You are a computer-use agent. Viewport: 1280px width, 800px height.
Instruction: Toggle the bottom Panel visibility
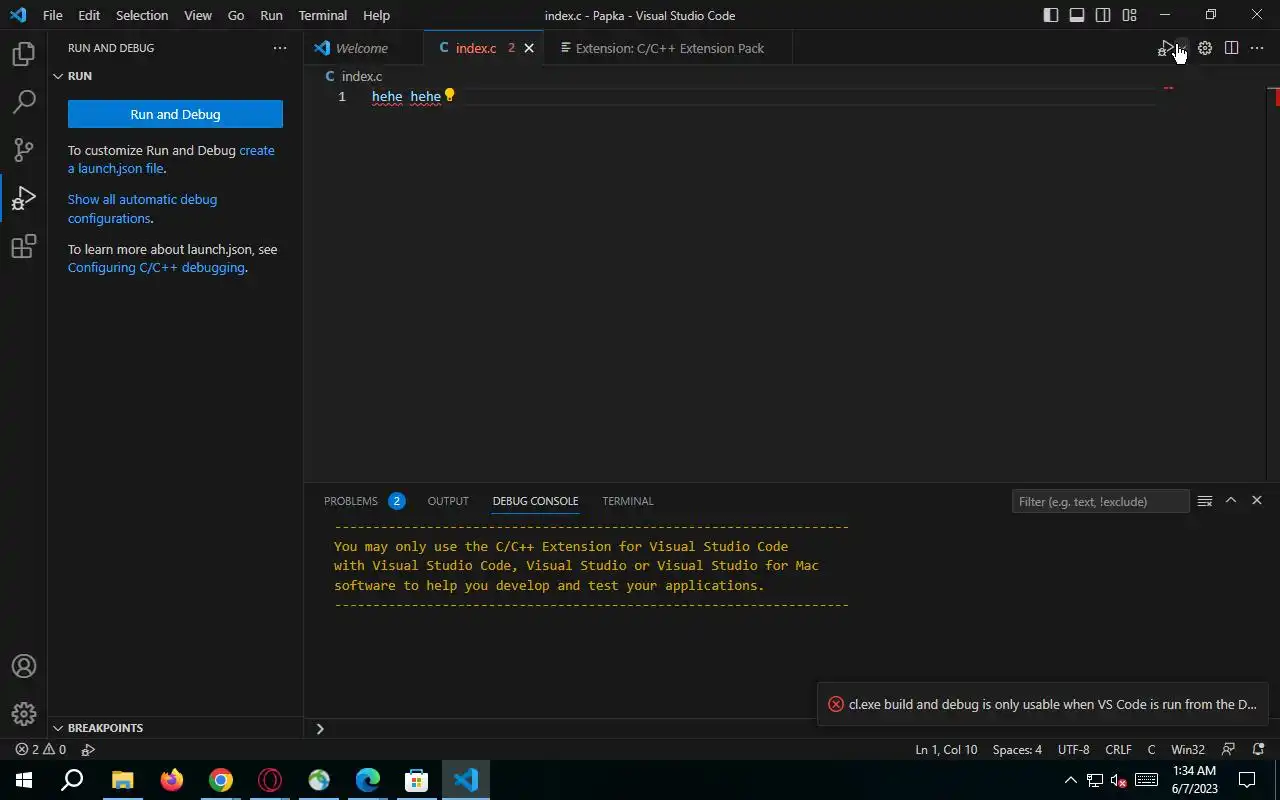(x=1077, y=15)
